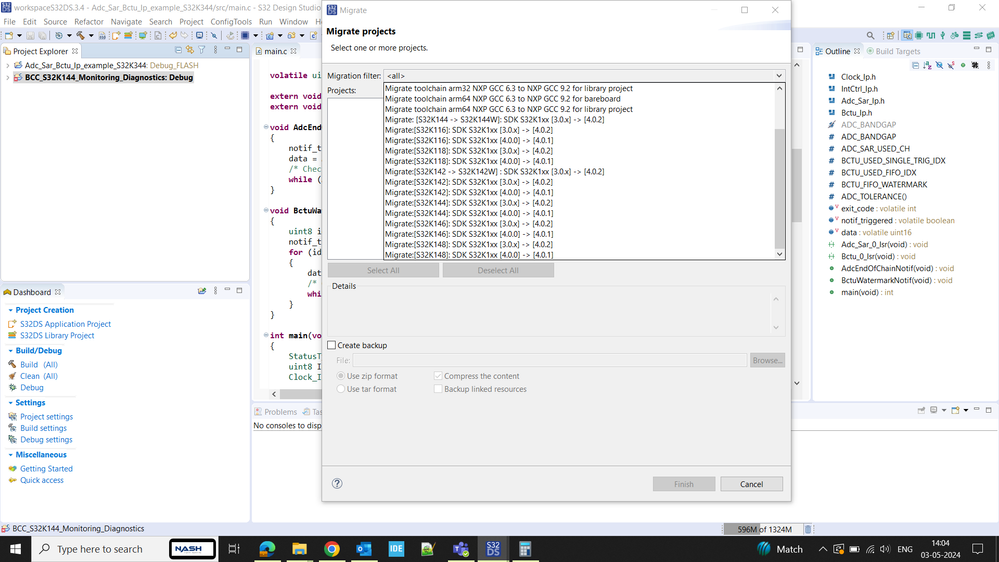Click the Deselect All button
The image size is (999, 562).
(498, 270)
